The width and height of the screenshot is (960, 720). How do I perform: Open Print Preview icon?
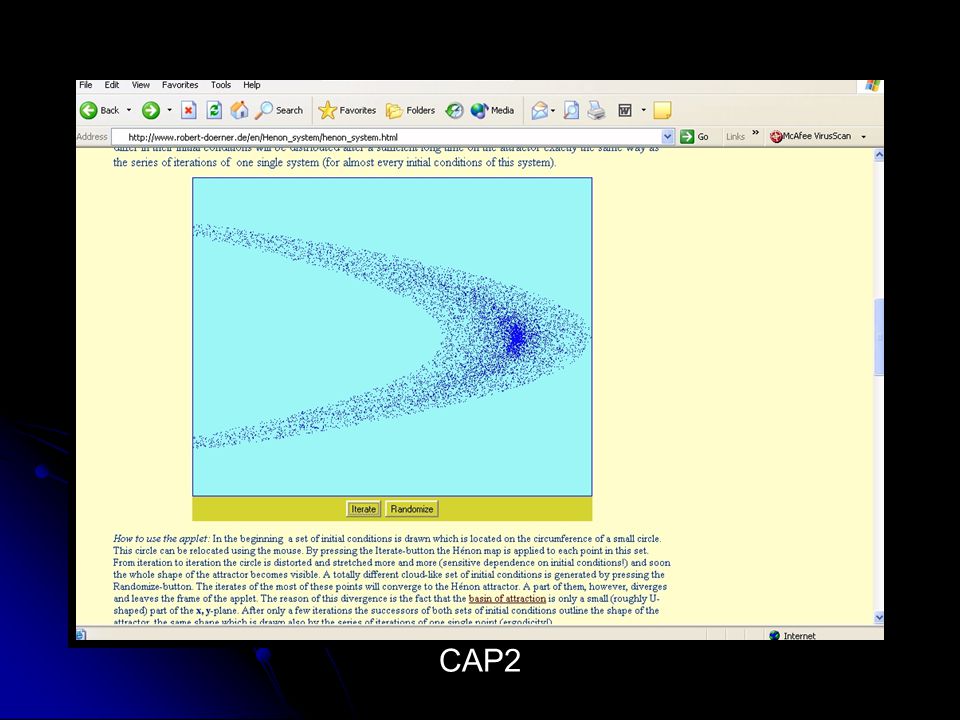tap(571, 110)
